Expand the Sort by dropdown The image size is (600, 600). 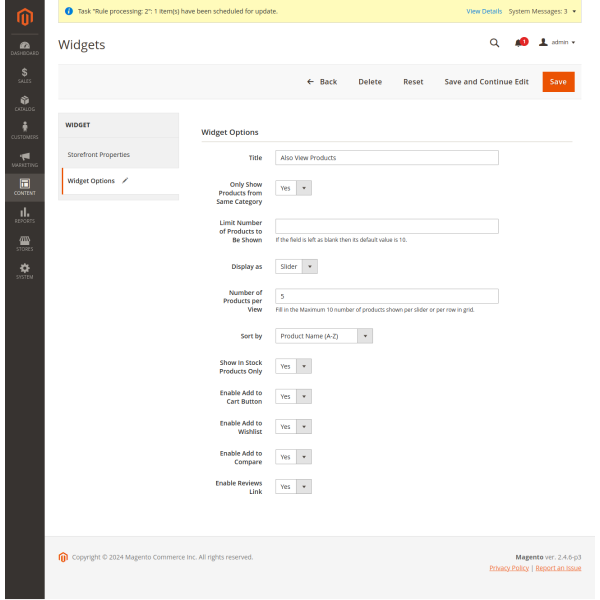pos(324,336)
